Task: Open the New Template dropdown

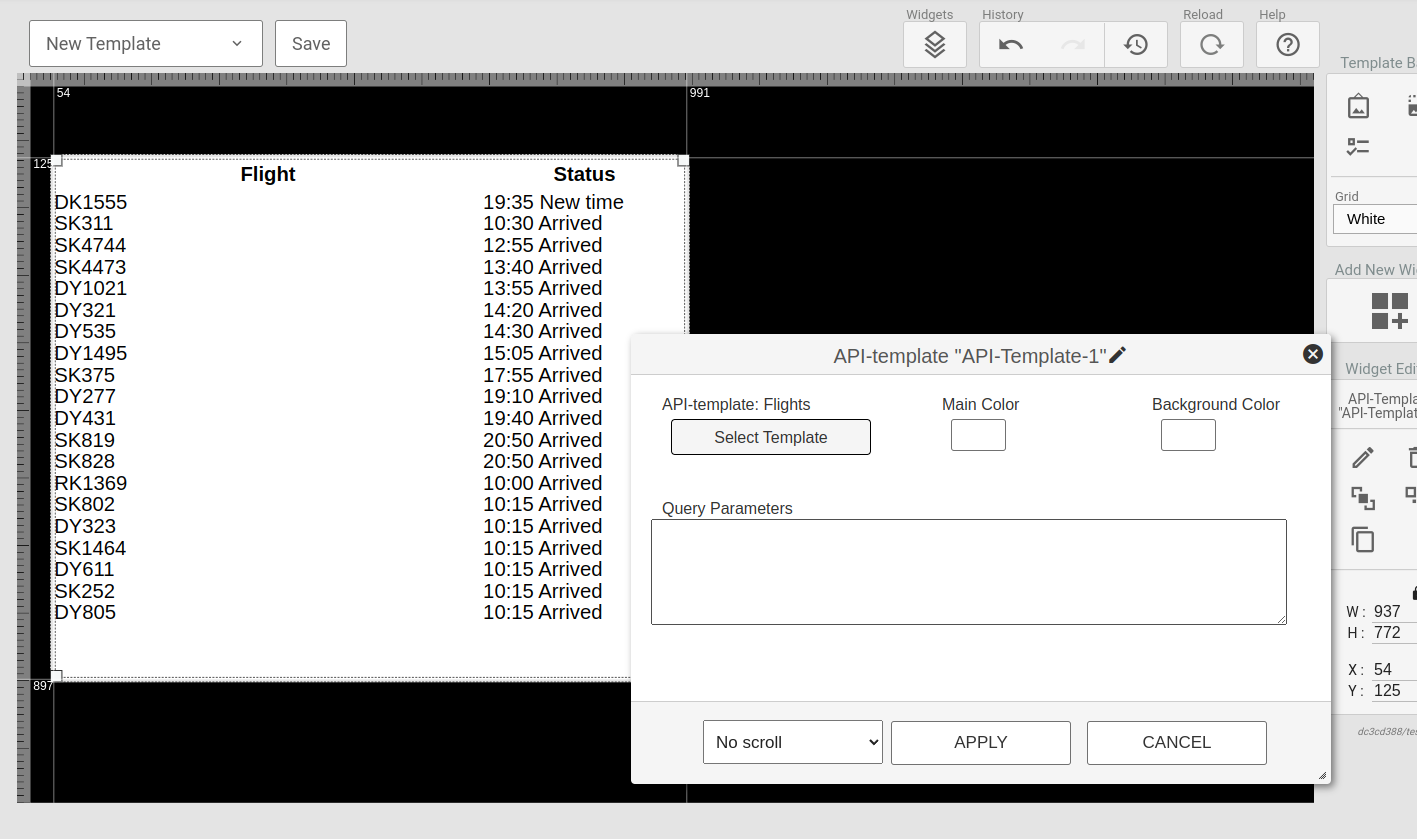Action: (145, 43)
